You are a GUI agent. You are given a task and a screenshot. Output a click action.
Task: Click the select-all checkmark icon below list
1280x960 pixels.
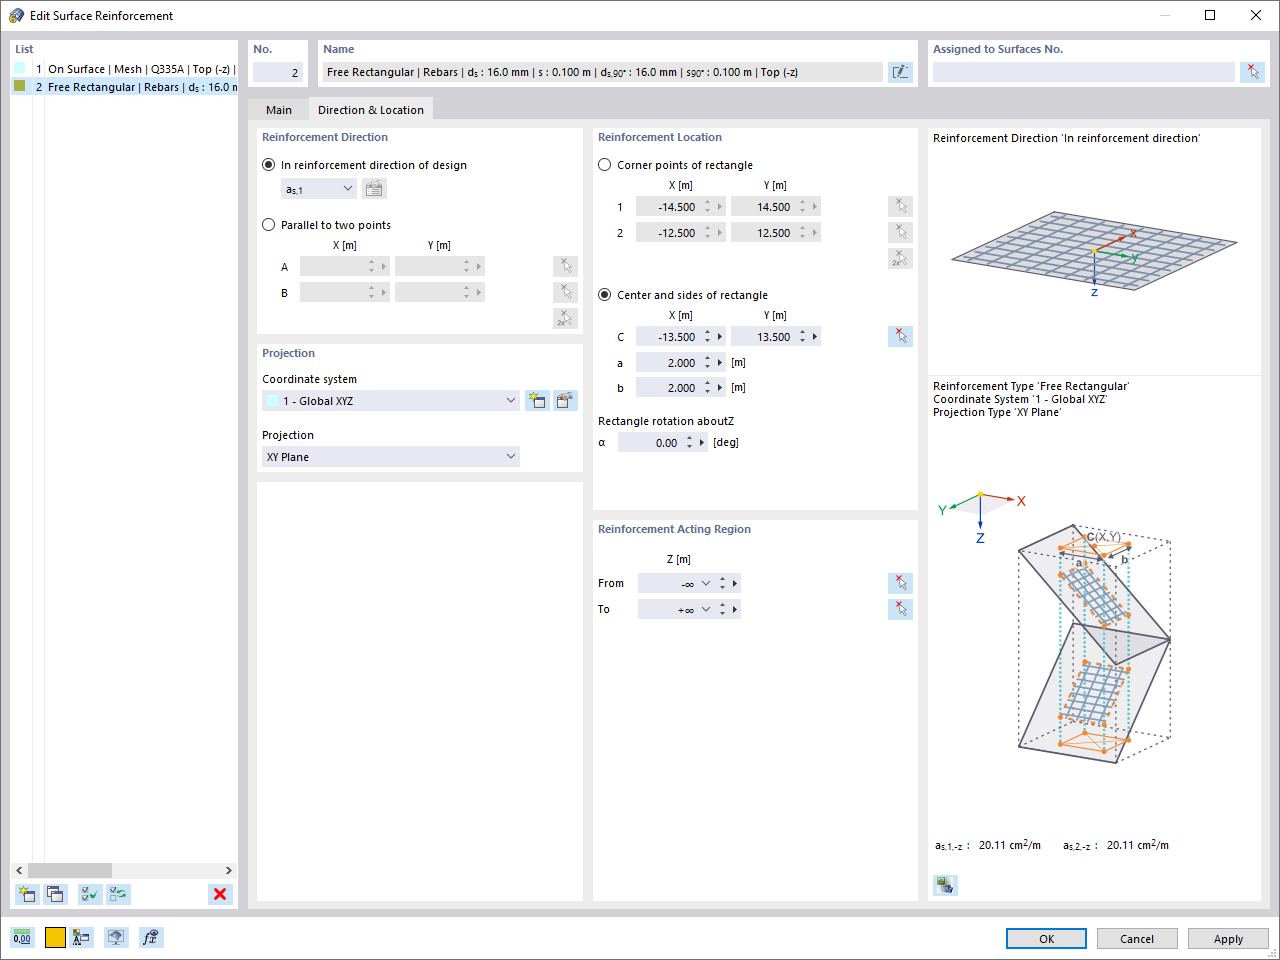(90, 894)
